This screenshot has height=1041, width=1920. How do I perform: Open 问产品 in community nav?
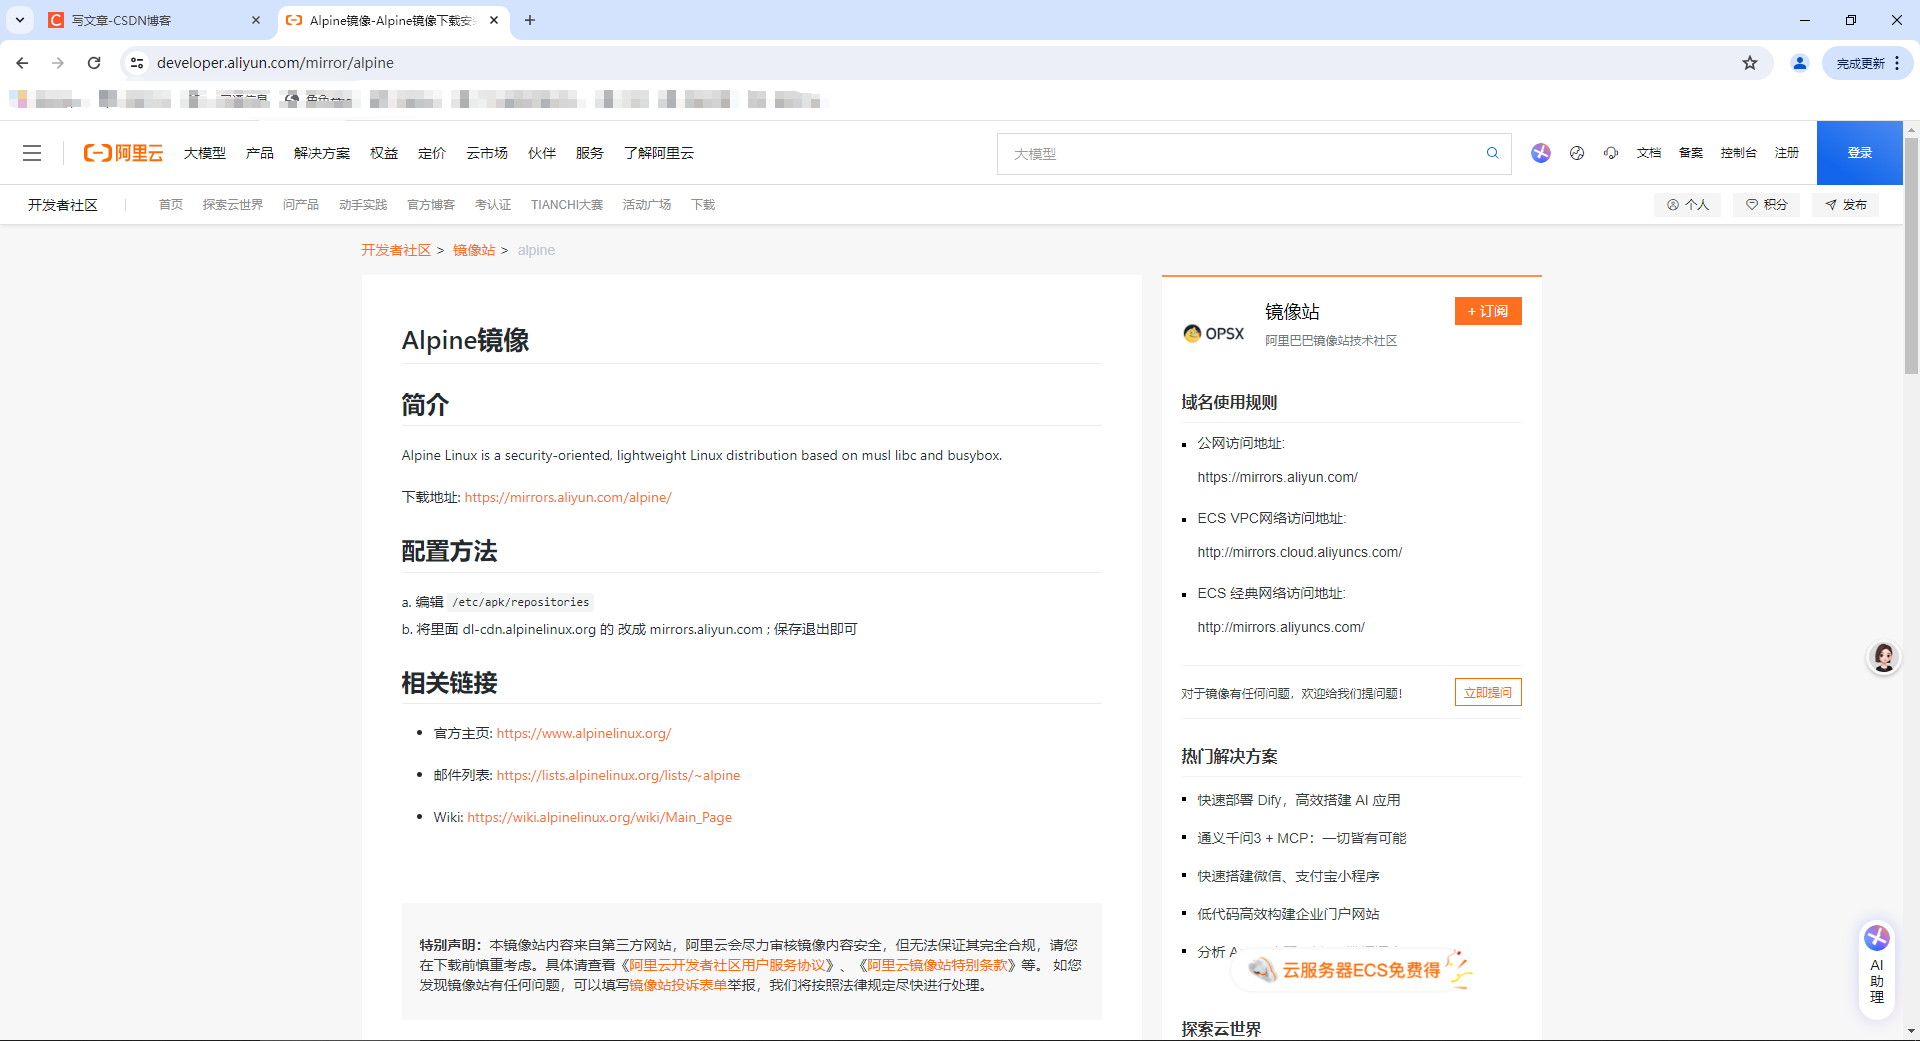[x=301, y=205]
